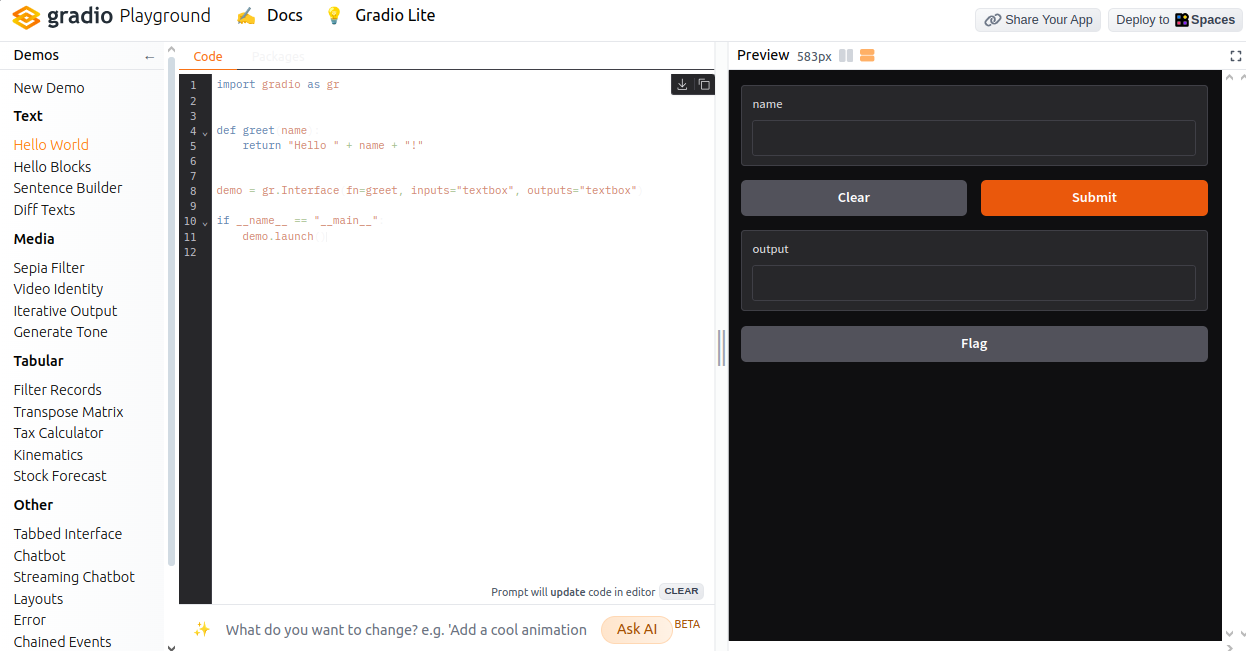This screenshot has width=1246, height=651.
Task: Open the Generate Tone demo
Action: [x=60, y=332]
